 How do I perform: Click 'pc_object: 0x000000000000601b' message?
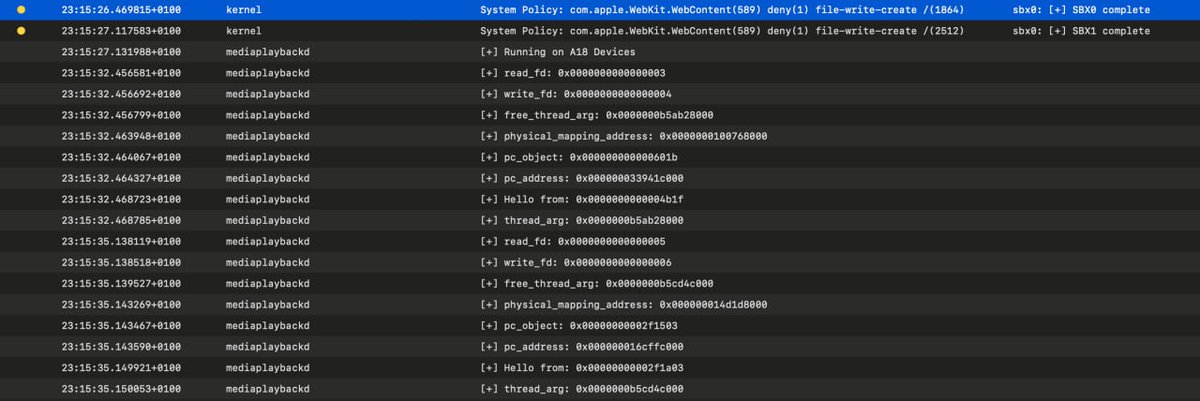click(x=579, y=157)
